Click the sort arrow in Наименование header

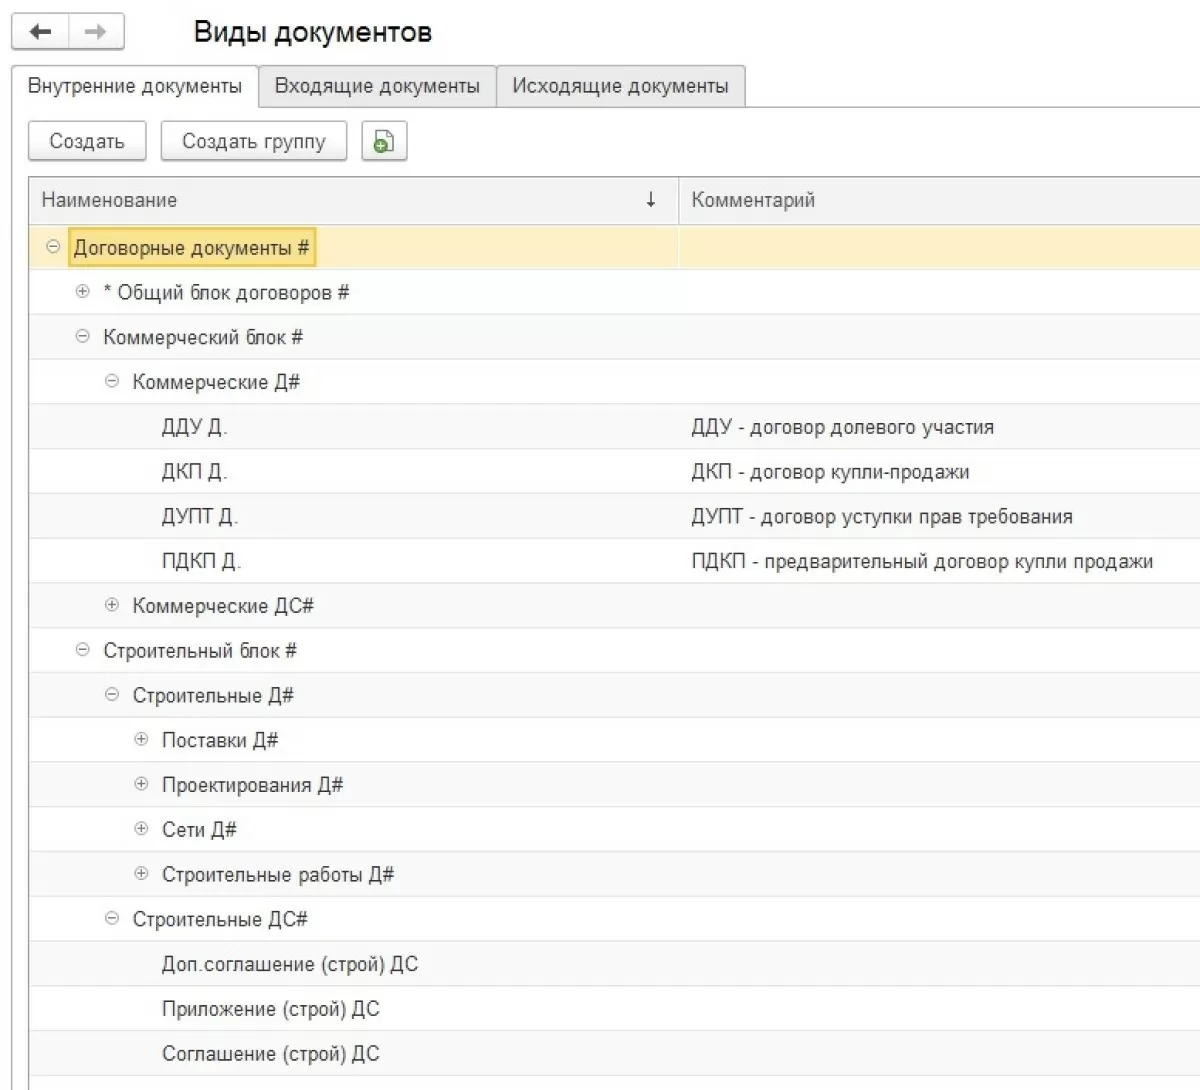(x=651, y=200)
